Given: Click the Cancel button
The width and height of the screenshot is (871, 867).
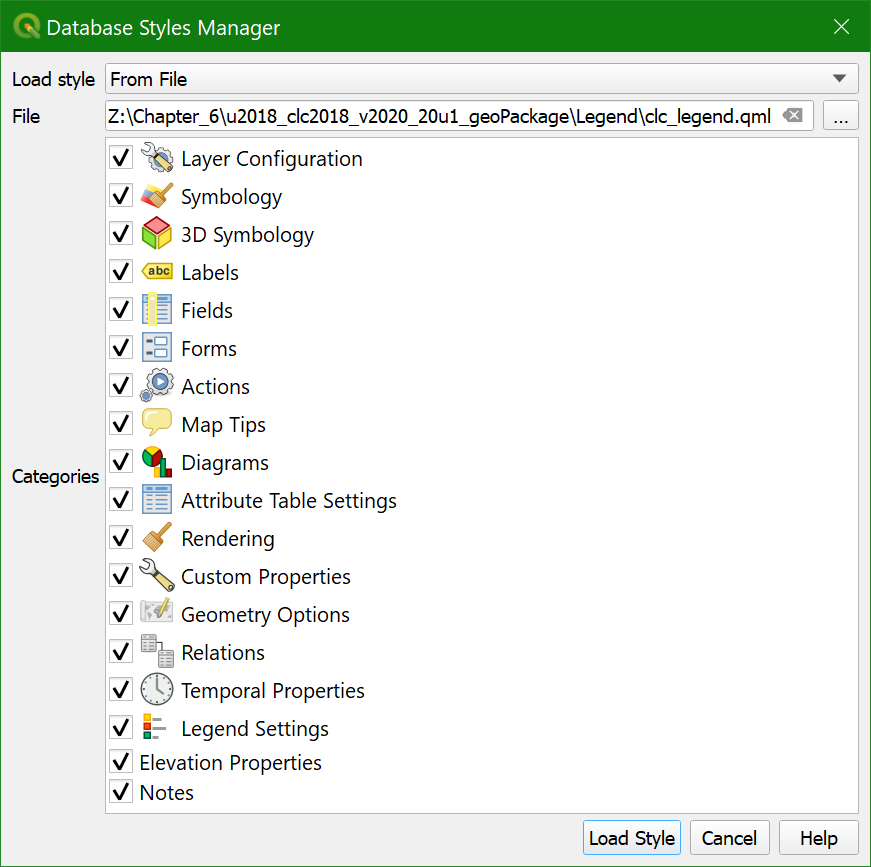Looking at the screenshot, I should tap(729, 838).
